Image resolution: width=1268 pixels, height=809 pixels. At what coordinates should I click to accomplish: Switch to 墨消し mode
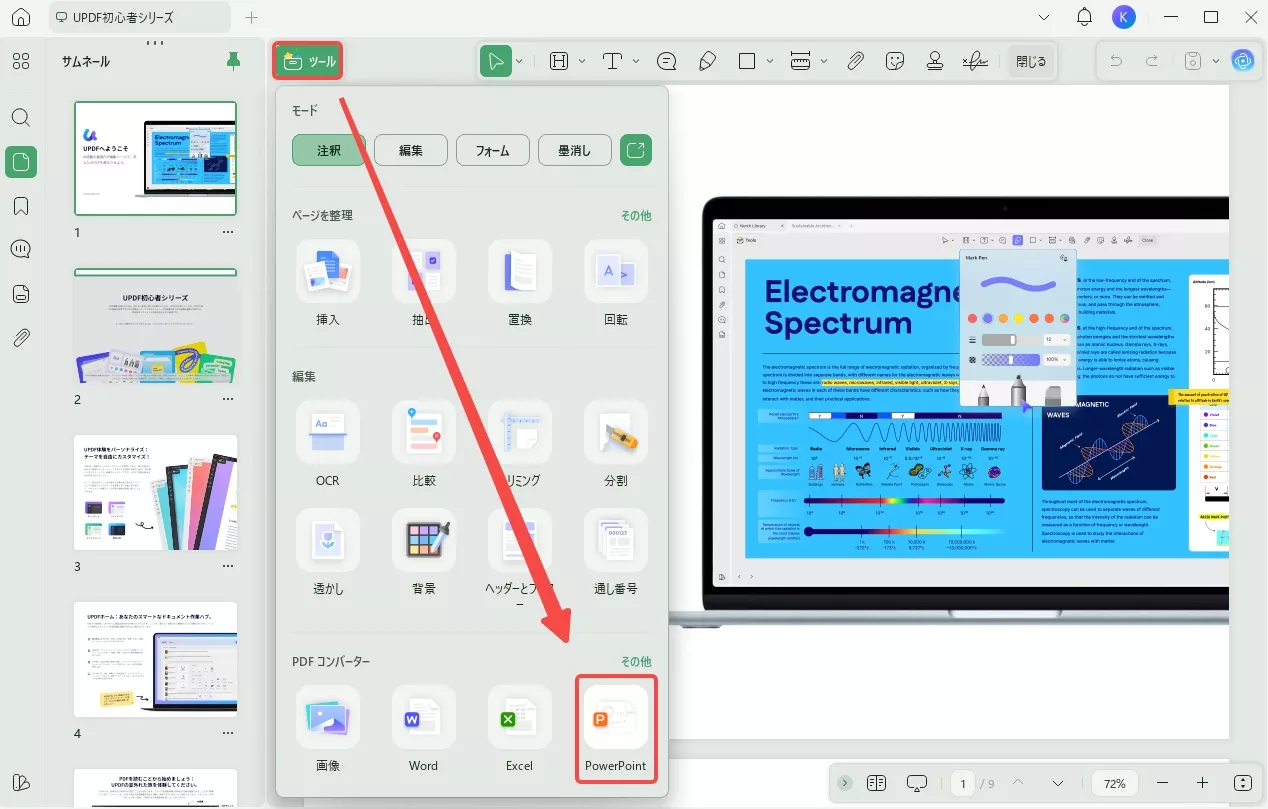coord(575,150)
